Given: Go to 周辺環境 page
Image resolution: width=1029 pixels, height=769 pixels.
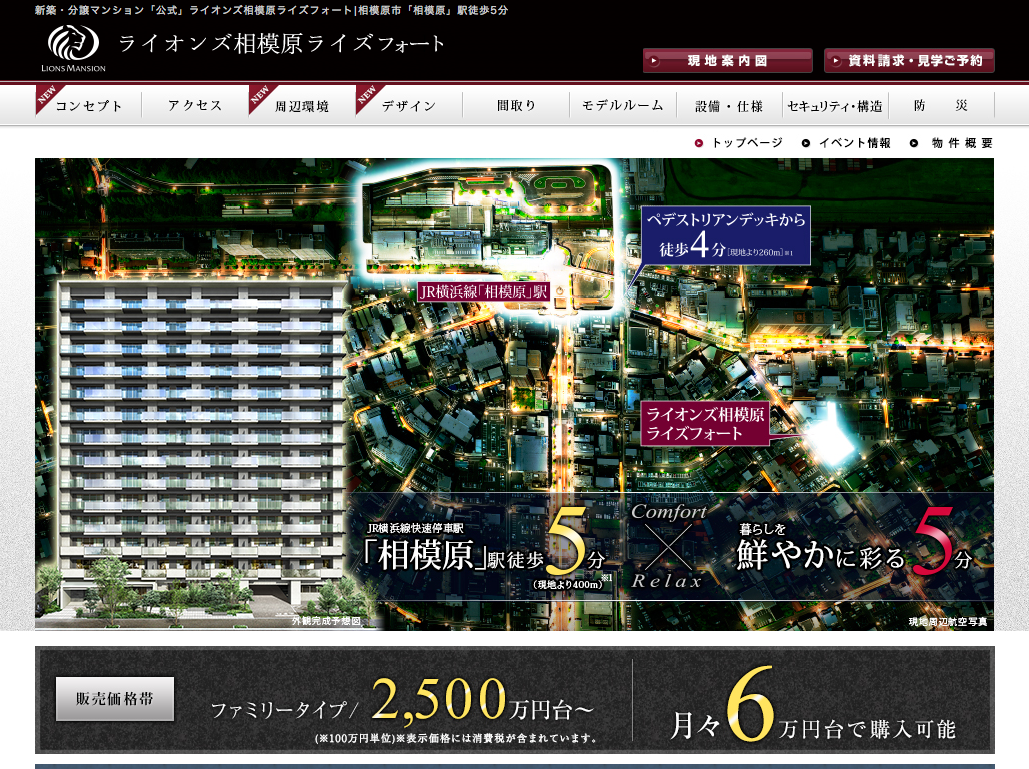Looking at the screenshot, I should (302, 106).
